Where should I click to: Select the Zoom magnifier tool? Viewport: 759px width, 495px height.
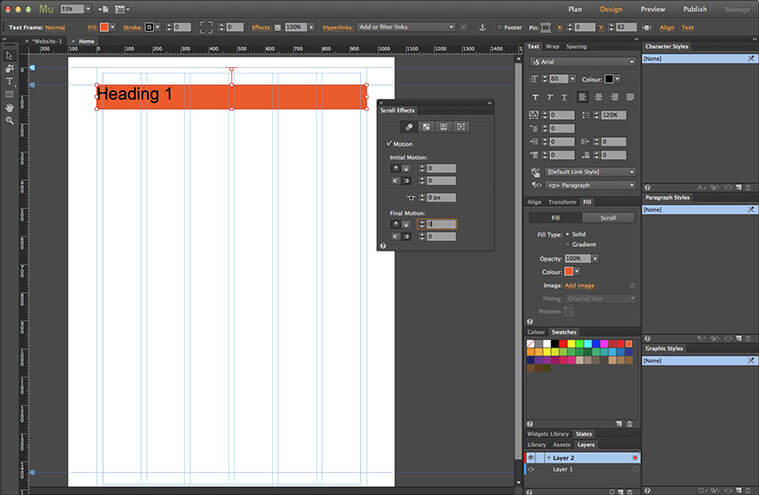[x=10, y=120]
